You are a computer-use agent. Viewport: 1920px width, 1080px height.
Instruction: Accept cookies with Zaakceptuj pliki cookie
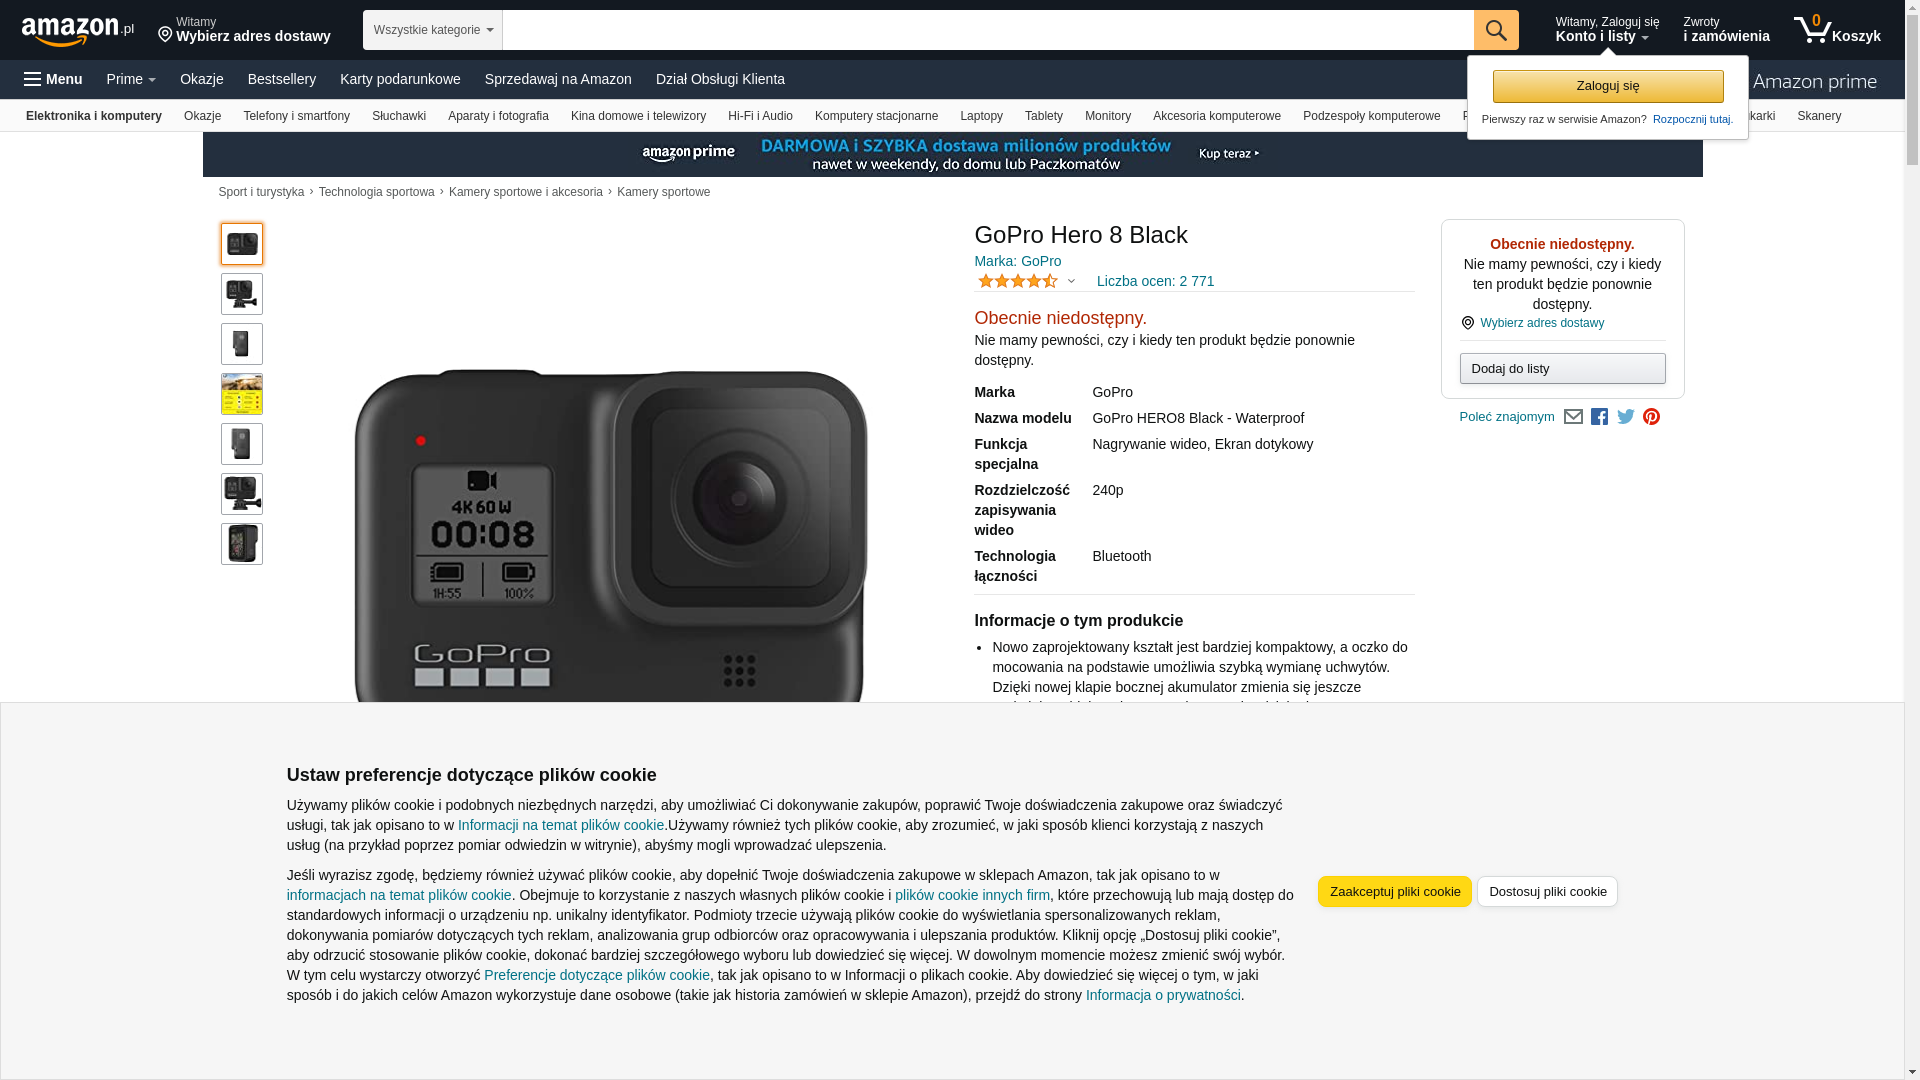pyautogui.click(x=1394, y=892)
